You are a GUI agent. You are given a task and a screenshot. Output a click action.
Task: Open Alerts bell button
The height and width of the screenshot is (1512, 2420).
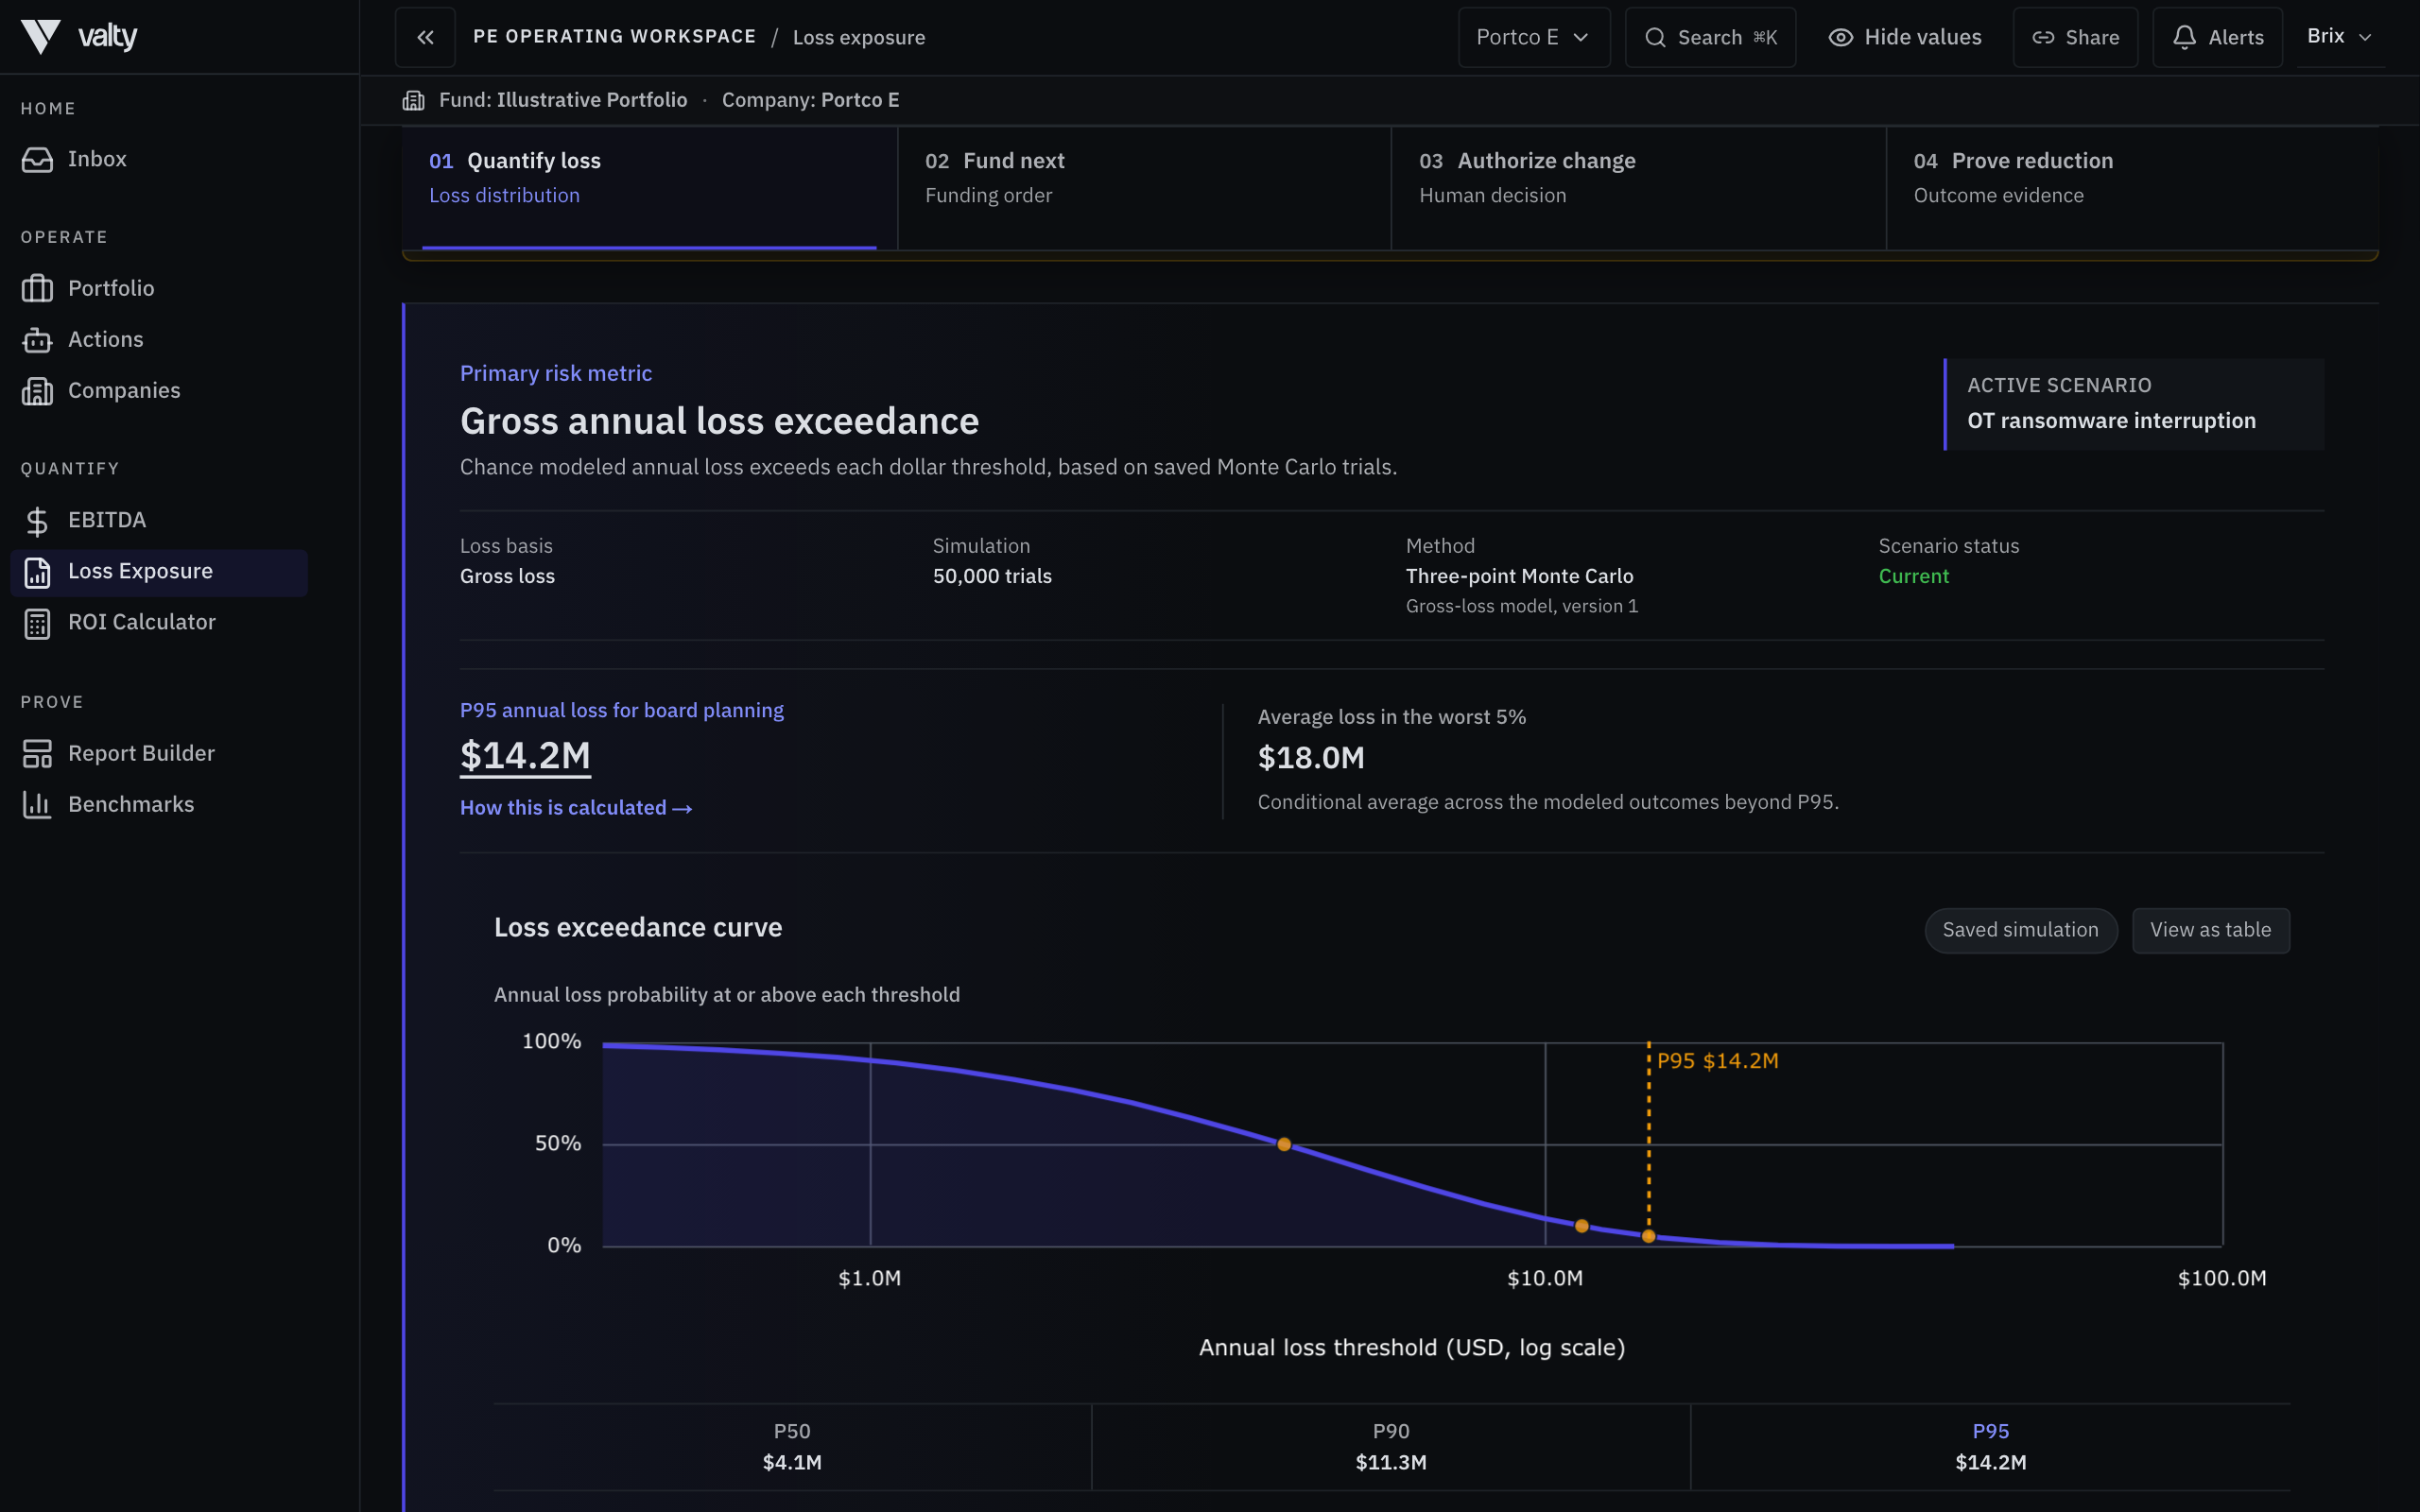point(2217,37)
